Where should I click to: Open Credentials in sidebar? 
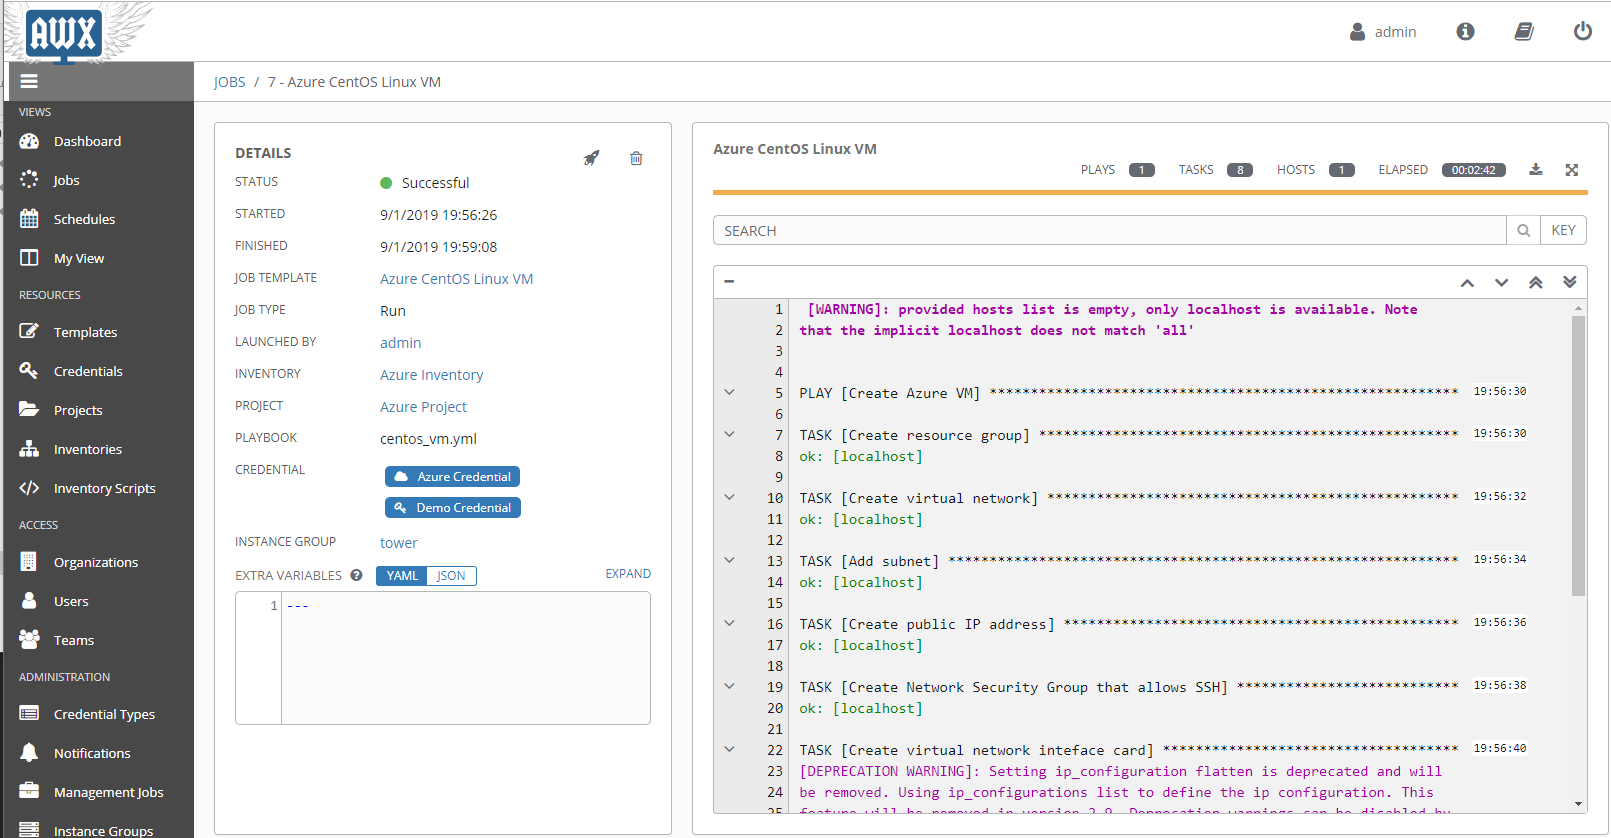pyautogui.click(x=88, y=371)
